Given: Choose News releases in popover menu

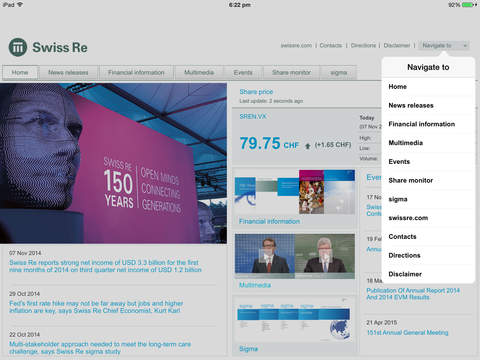Looking at the screenshot, I should click(428, 105).
